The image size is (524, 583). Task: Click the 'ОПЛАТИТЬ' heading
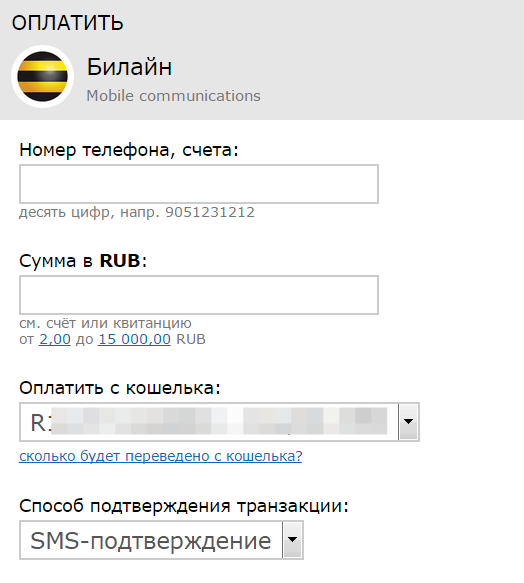click(x=67, y=23)
